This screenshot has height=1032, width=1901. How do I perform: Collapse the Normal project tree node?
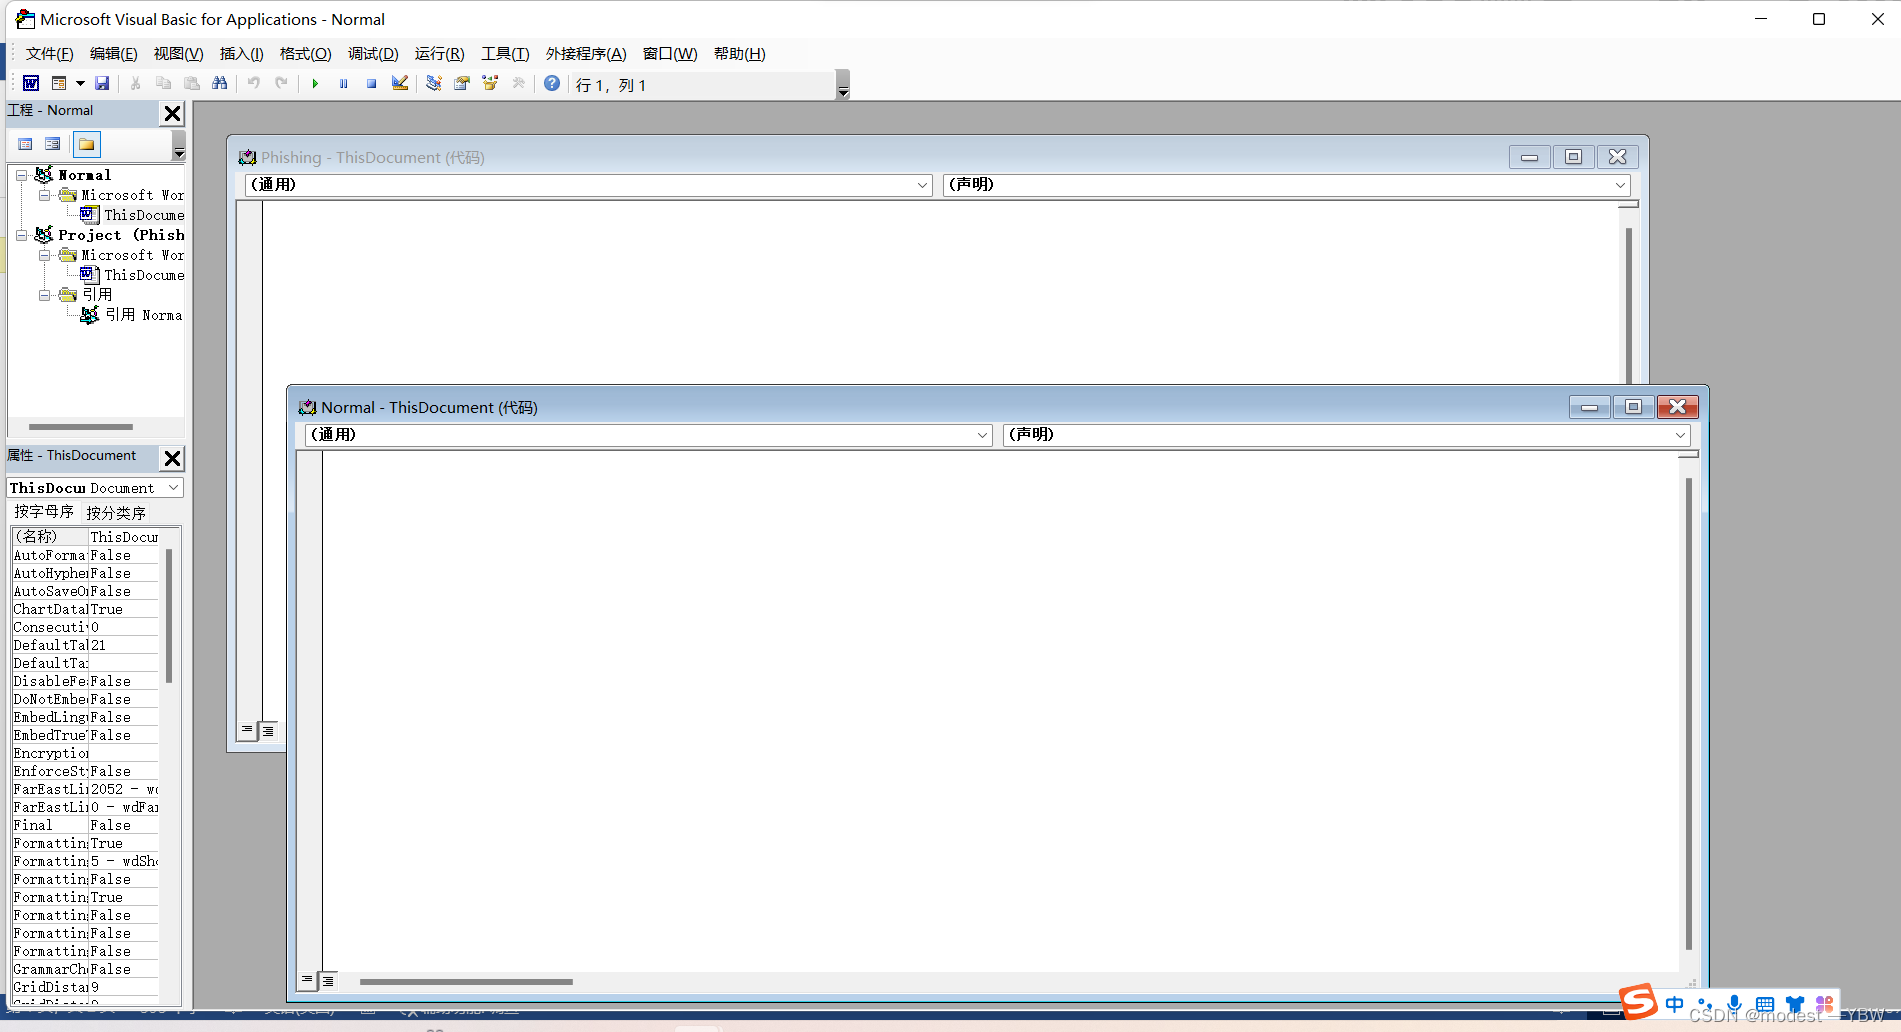pyautogui.click(x=21, y=175)
